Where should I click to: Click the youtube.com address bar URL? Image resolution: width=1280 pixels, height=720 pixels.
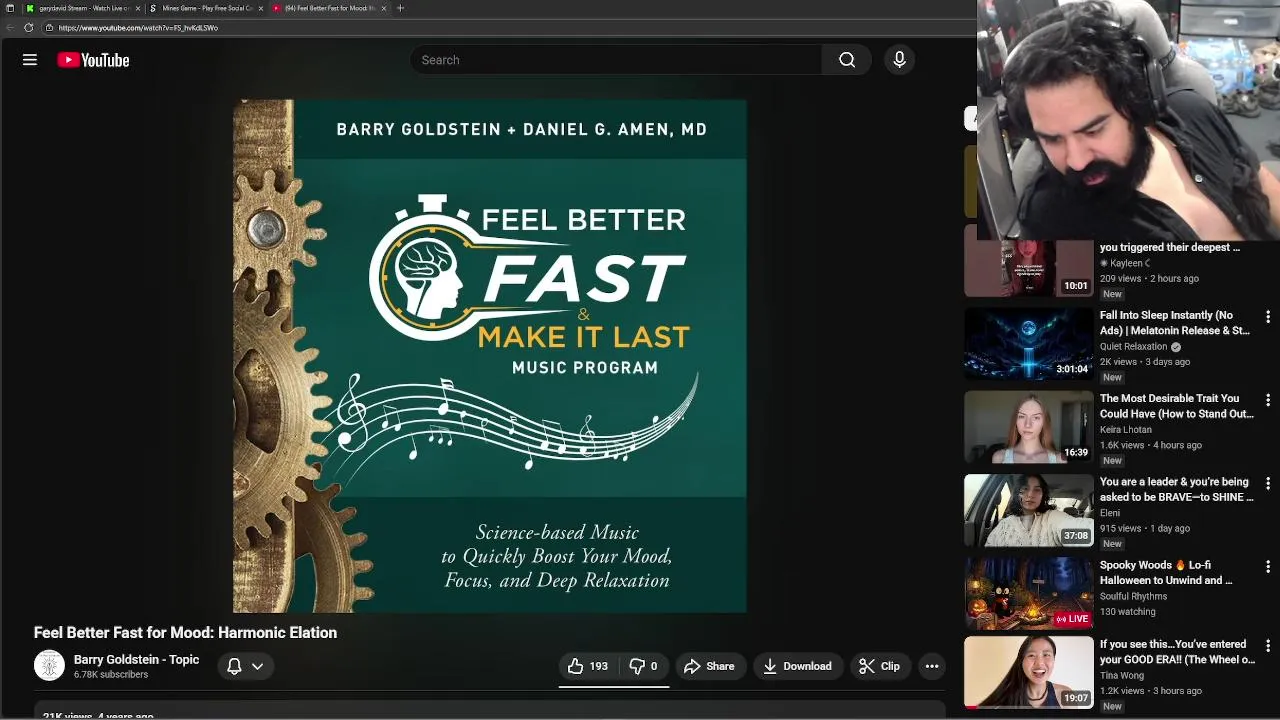click(138, 28)
